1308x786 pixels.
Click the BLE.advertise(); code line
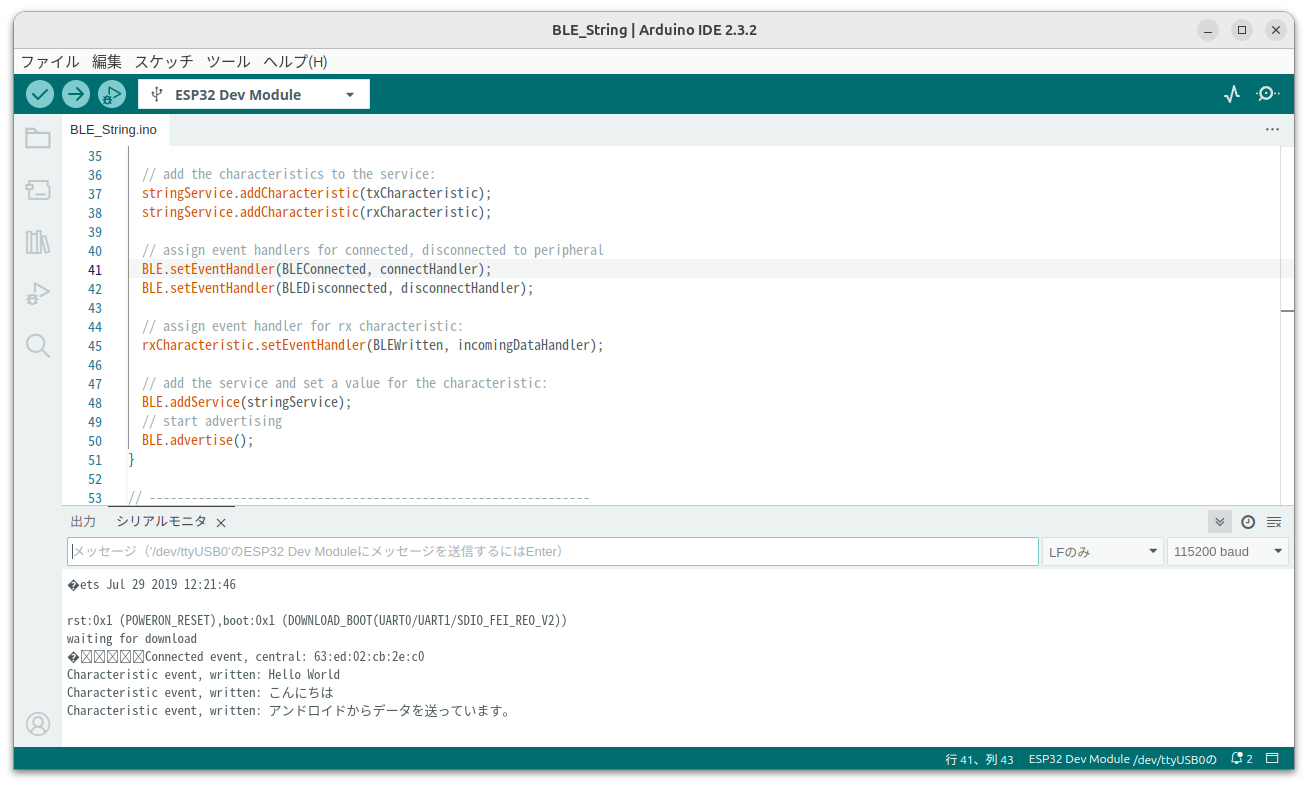point(198,441)
